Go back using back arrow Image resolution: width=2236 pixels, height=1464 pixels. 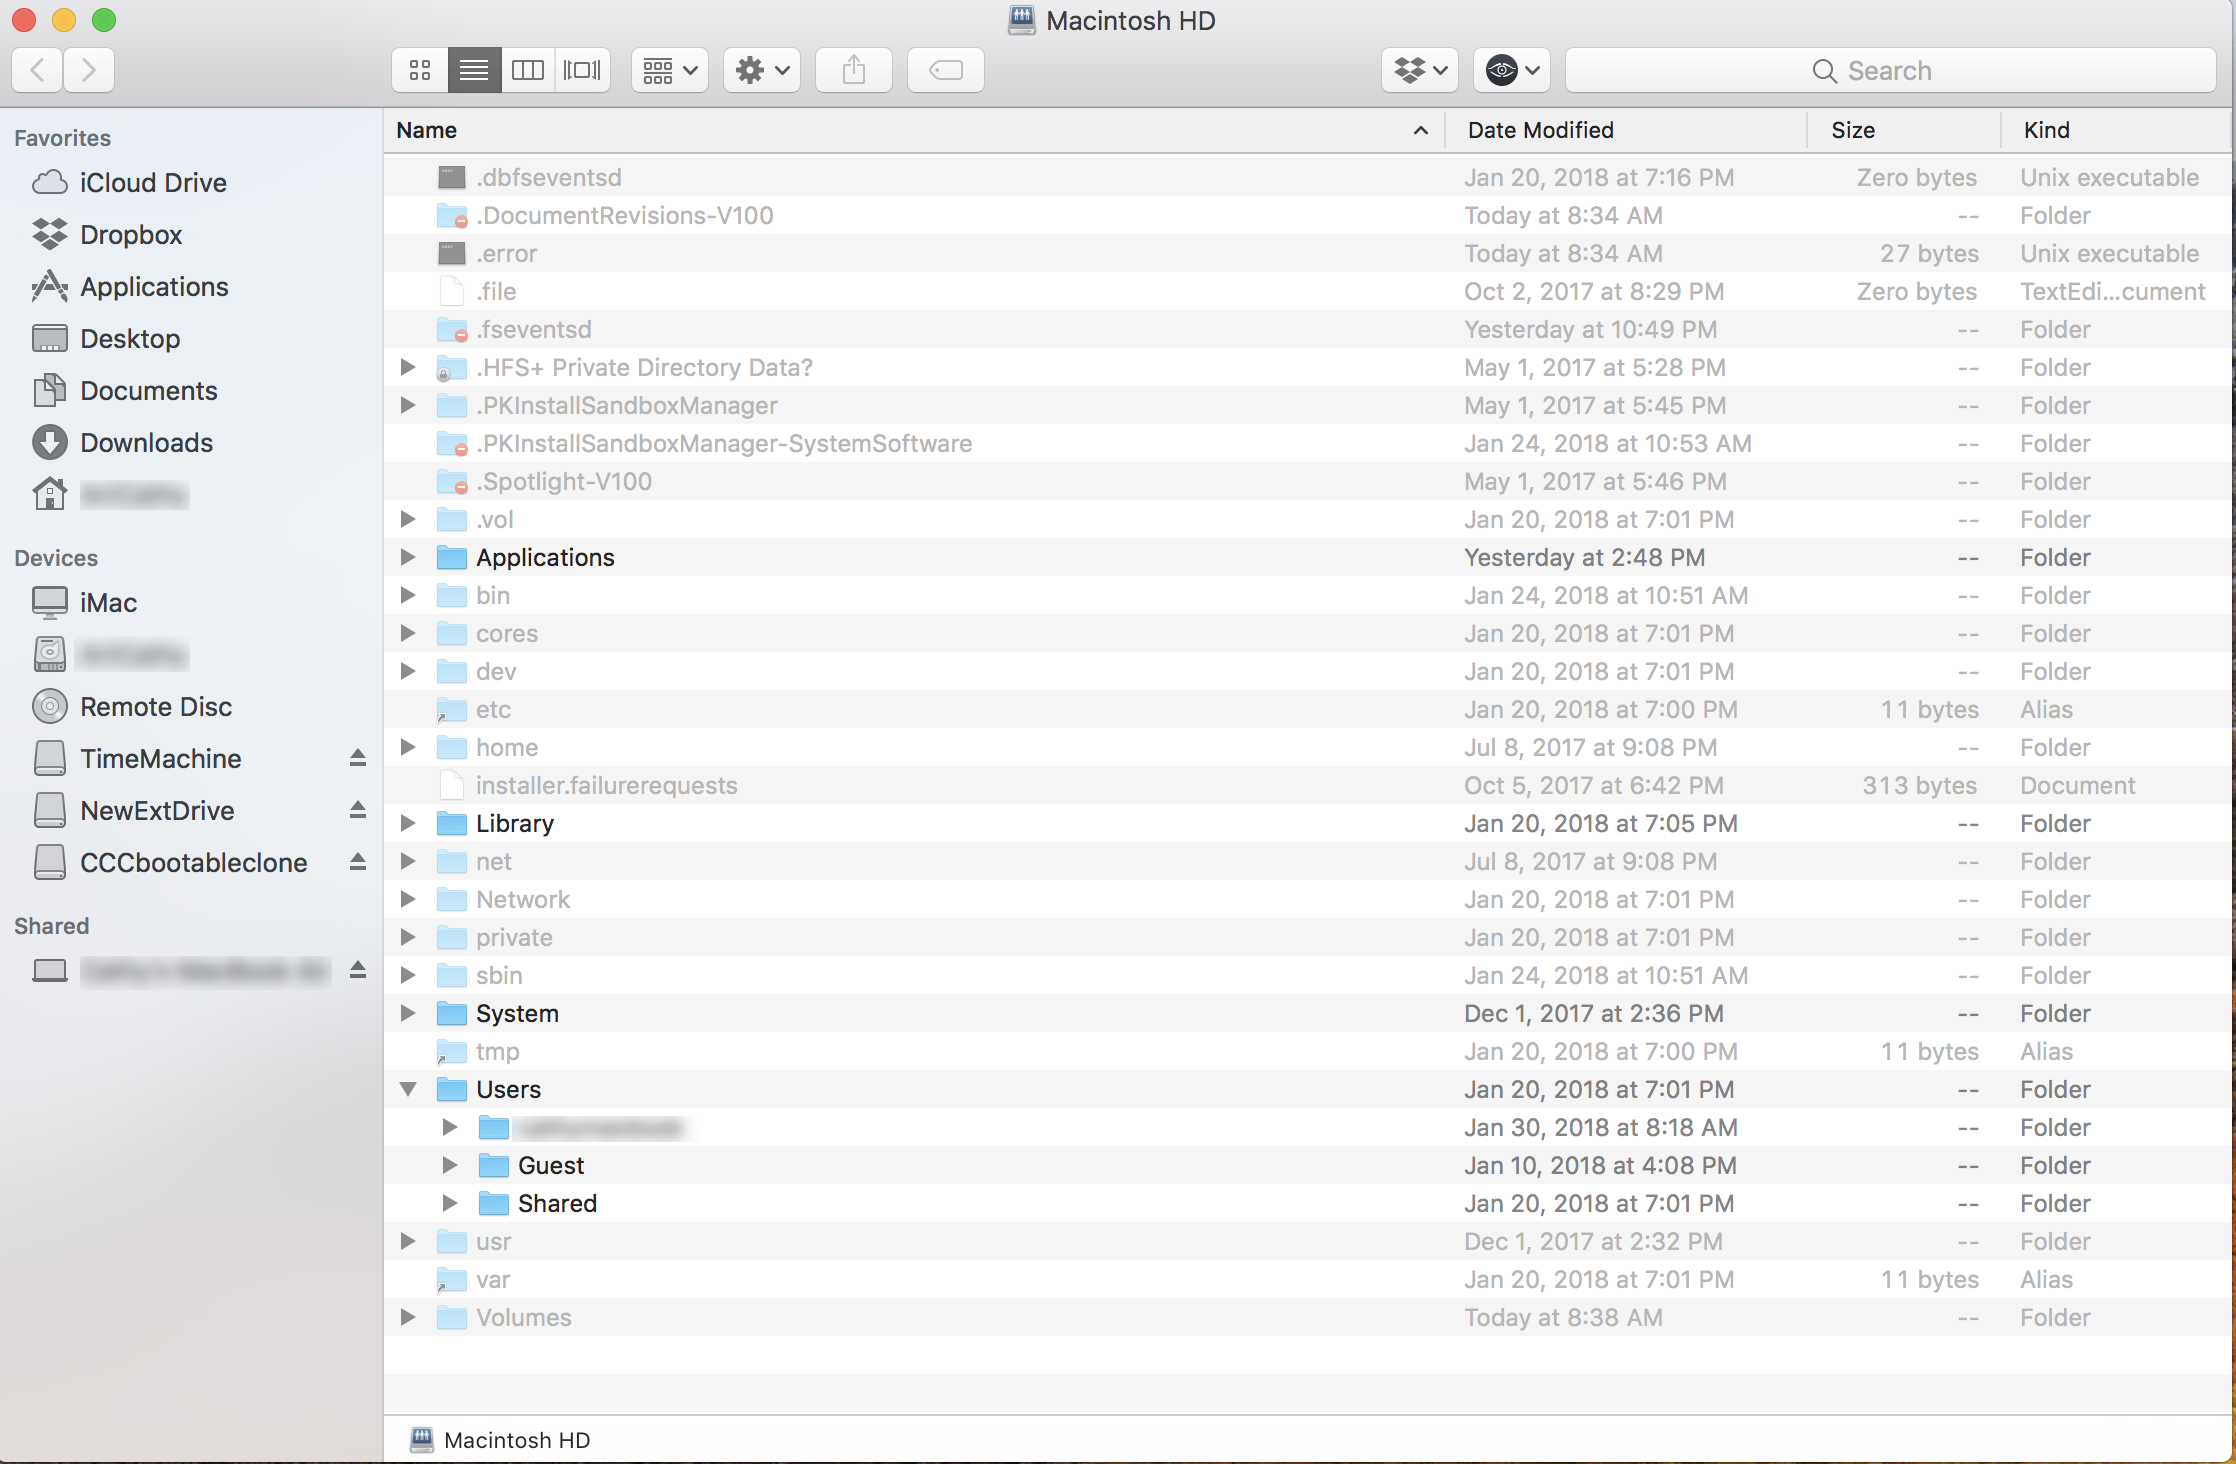(x=38, y=70)
